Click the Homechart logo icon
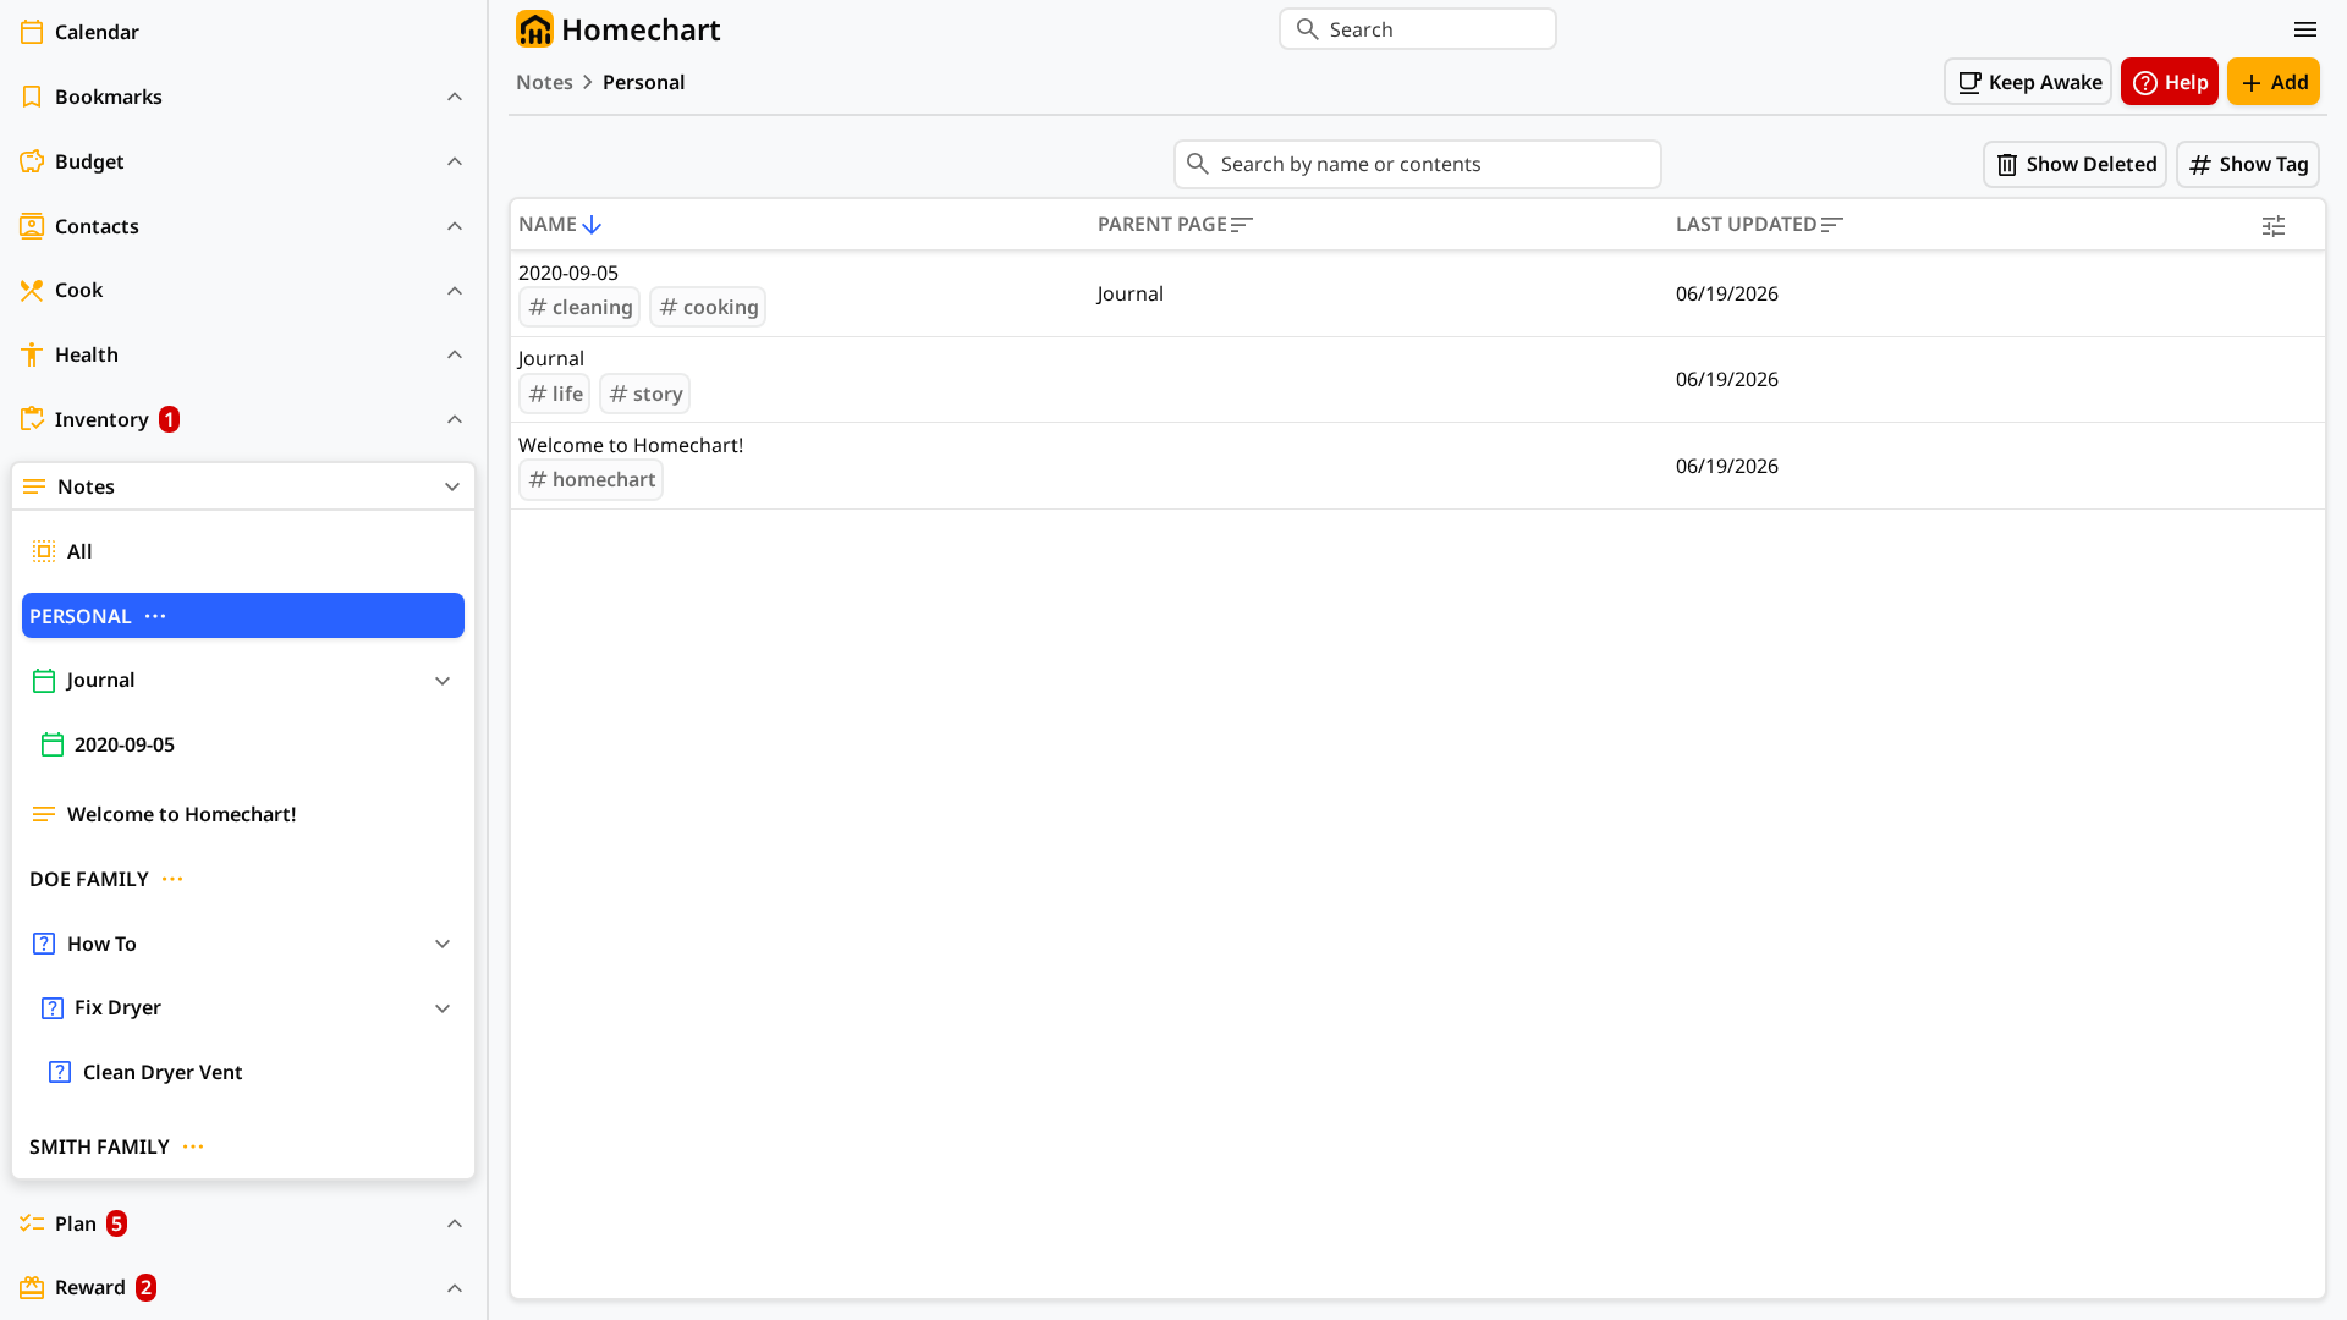The image size is (2347, 1320). point(535,30)
